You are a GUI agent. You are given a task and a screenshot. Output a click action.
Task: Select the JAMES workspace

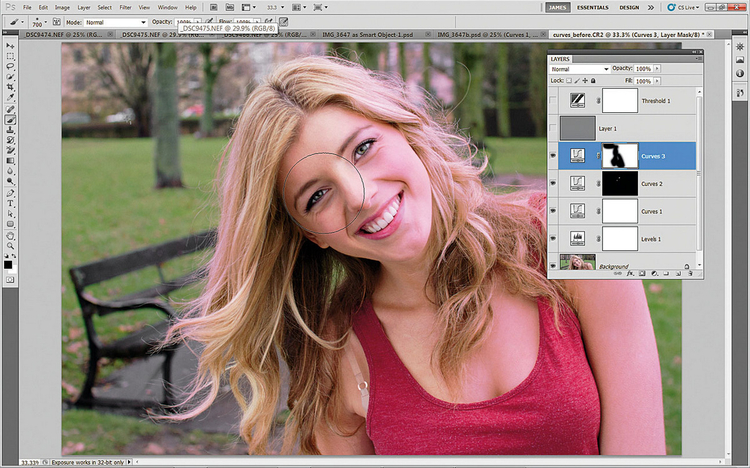[x=557, y=8]
